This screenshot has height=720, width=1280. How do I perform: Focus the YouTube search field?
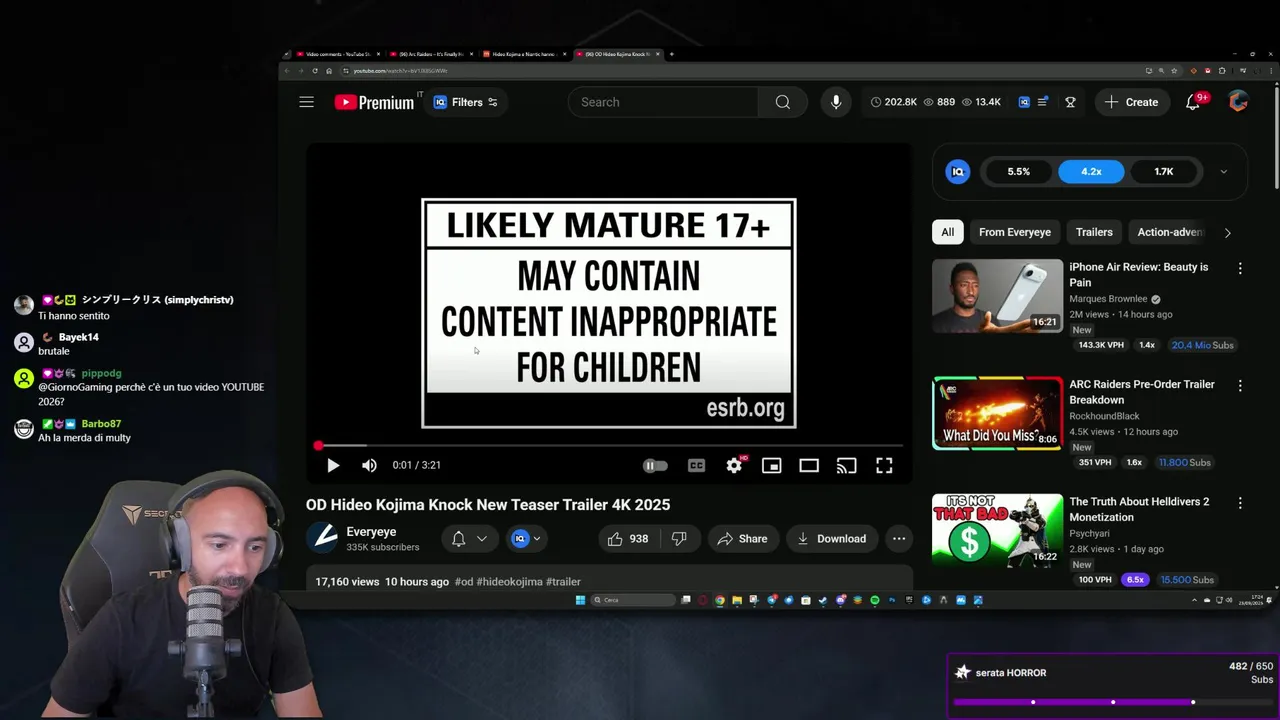click(662, 102)
